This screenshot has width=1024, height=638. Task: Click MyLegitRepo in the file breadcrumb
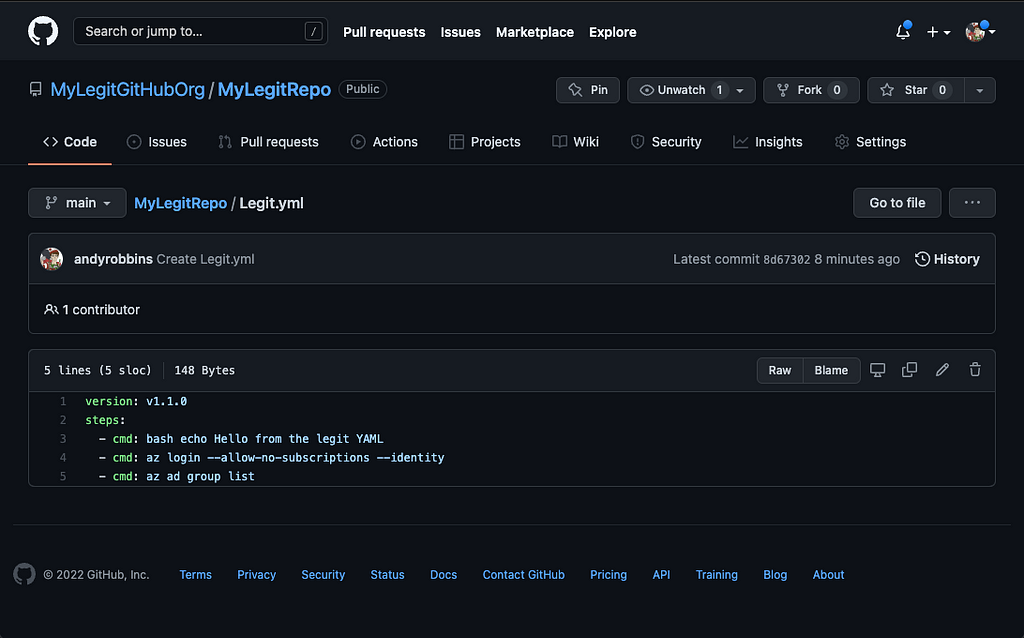(180, 203)
